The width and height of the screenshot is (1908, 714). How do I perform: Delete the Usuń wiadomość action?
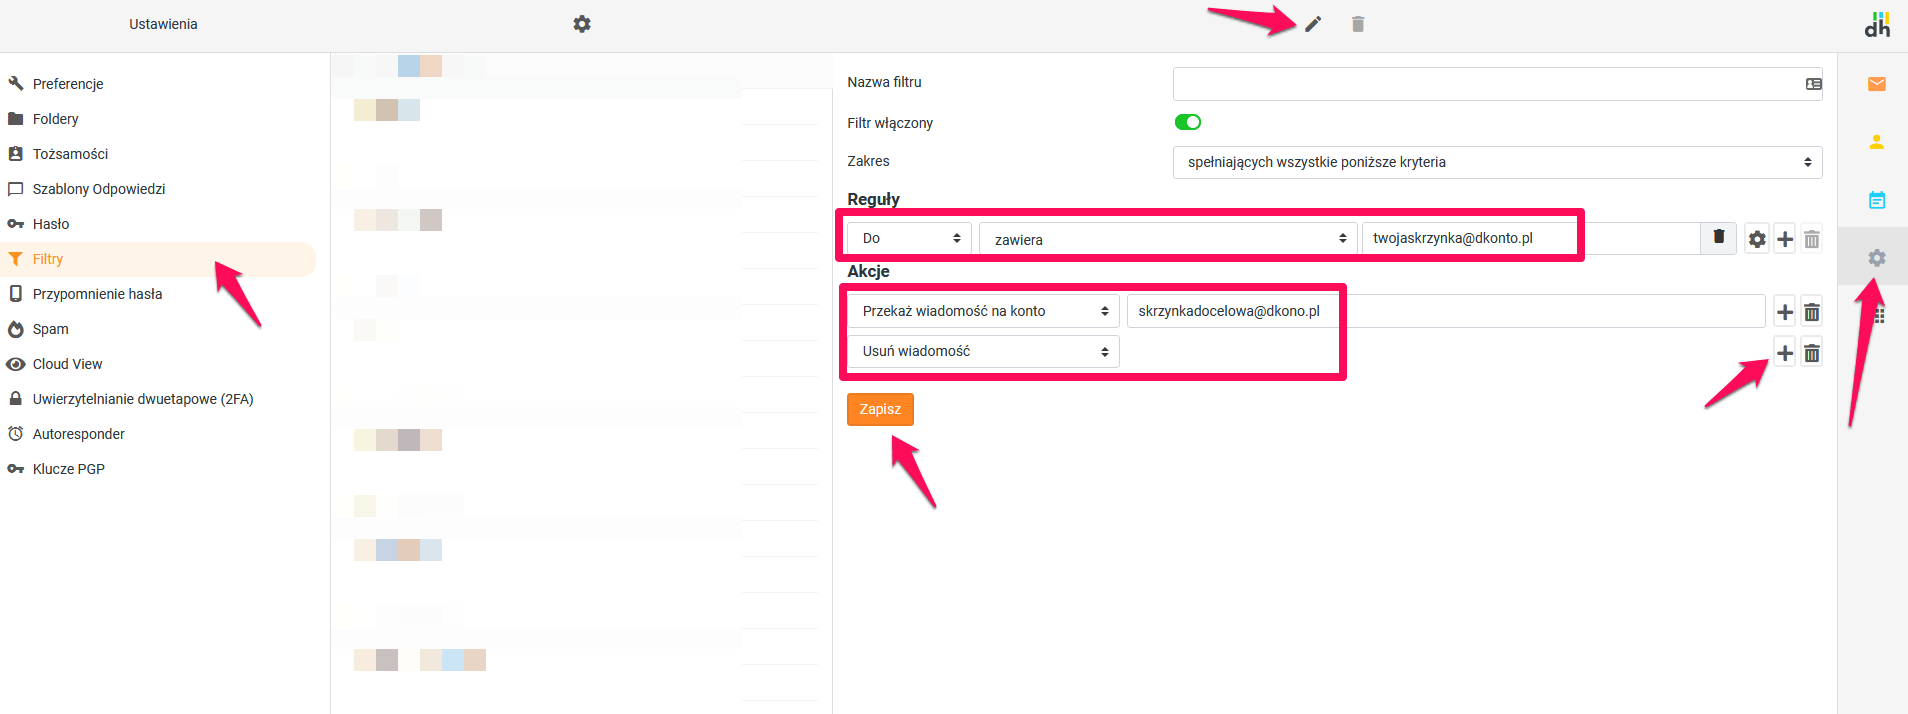(x=1812, y=352)
